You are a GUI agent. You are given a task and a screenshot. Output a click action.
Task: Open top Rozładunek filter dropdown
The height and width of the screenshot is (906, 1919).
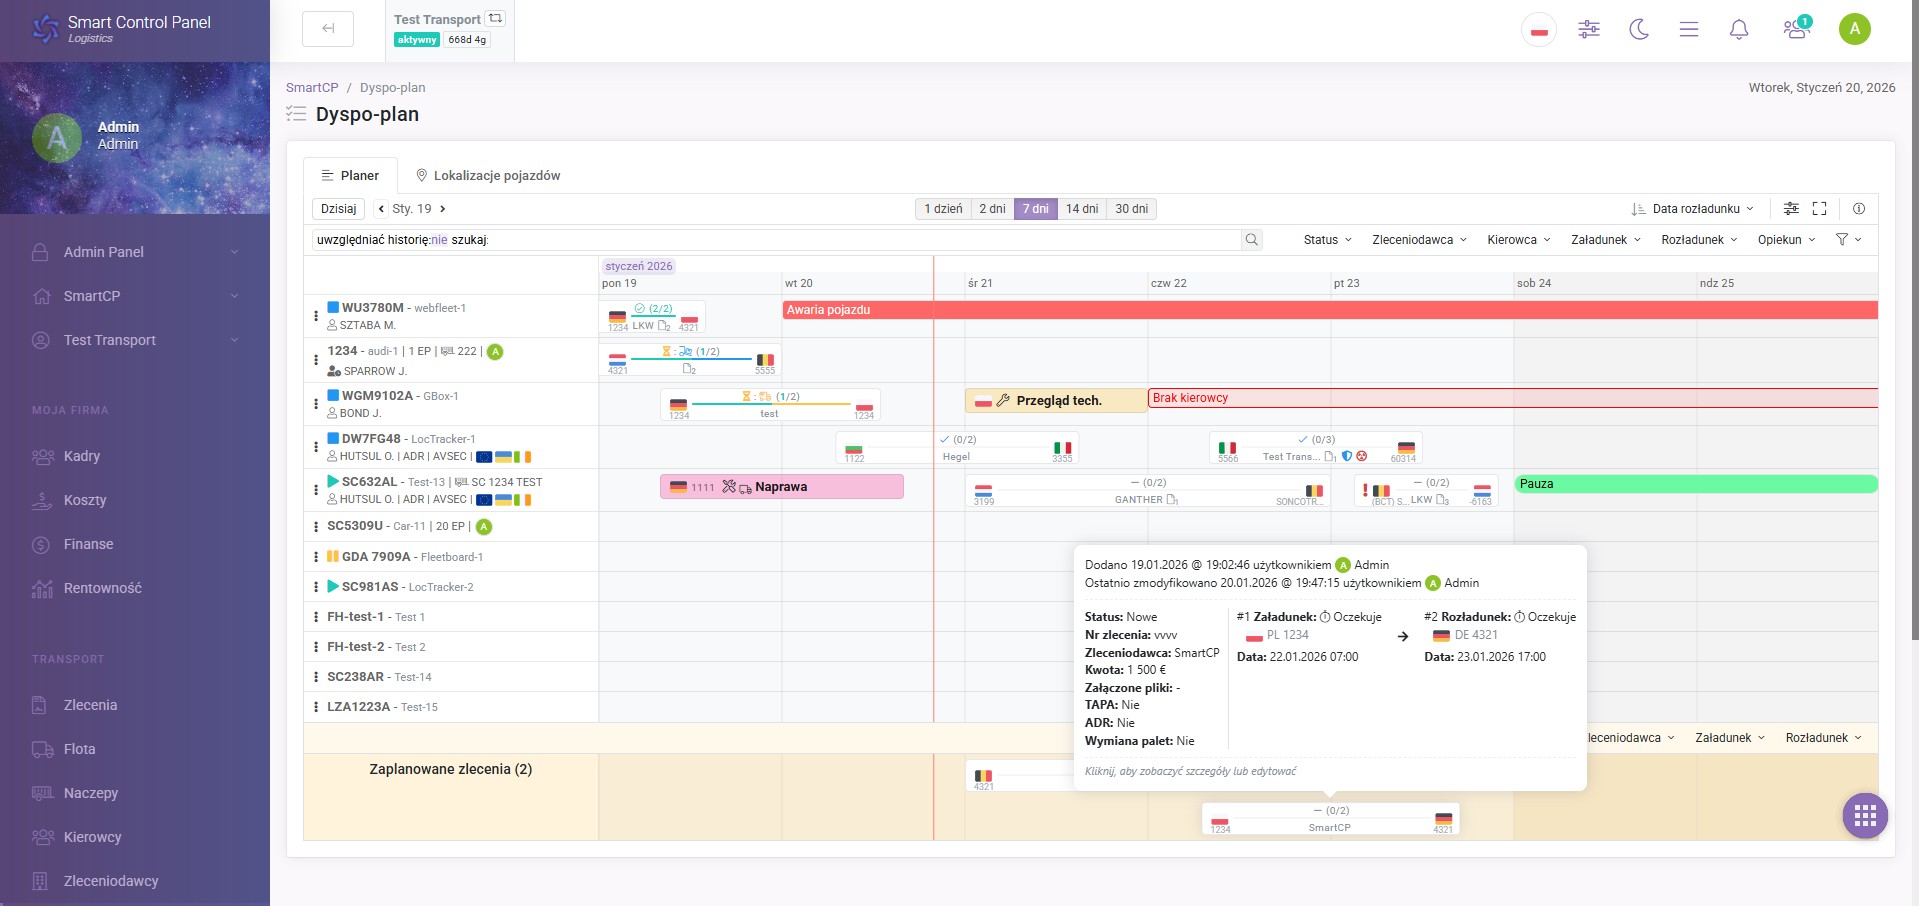point(1700,240)
